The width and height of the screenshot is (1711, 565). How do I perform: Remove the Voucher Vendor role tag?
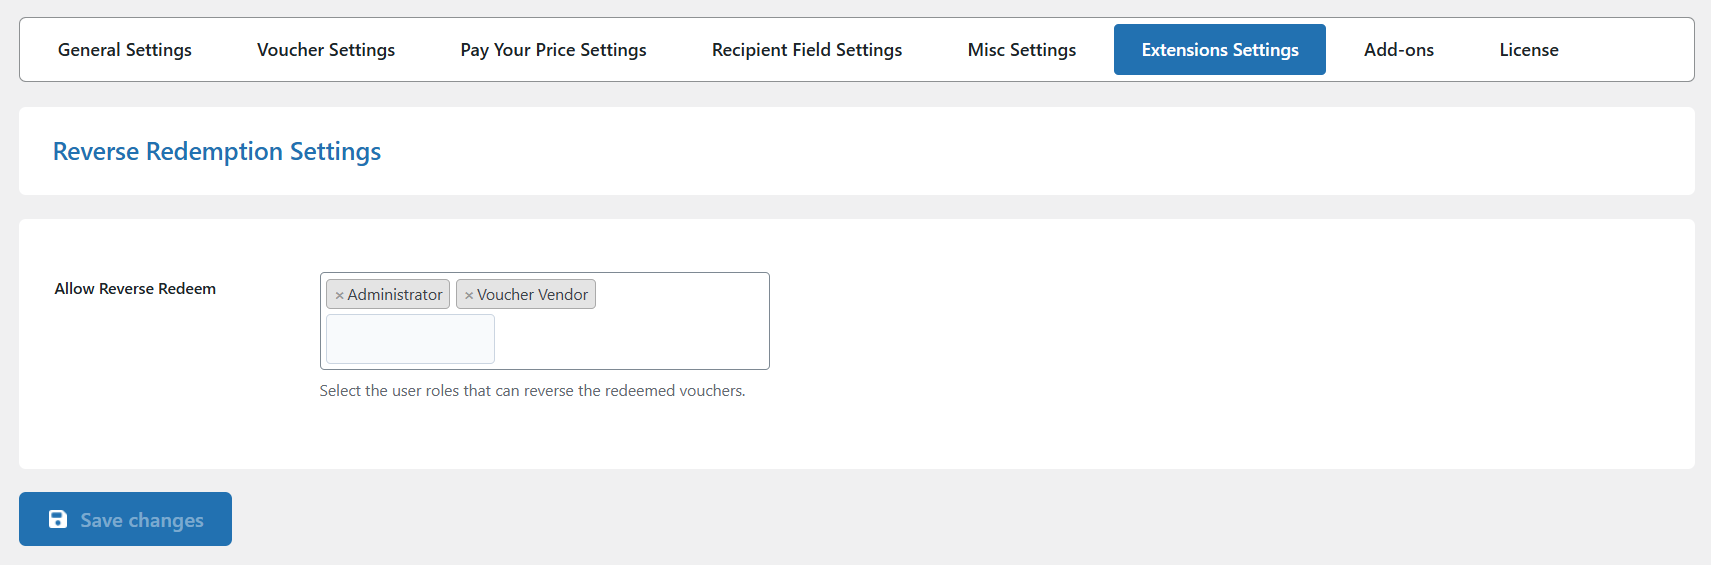(469, 295)
